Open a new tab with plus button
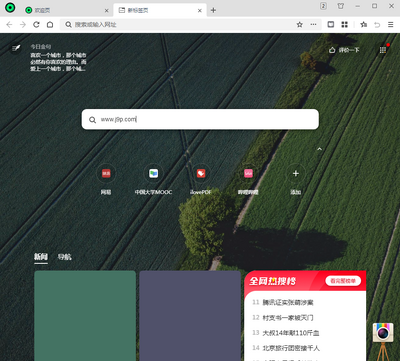Screen dimensions: 400x361 tap(213, 10)
